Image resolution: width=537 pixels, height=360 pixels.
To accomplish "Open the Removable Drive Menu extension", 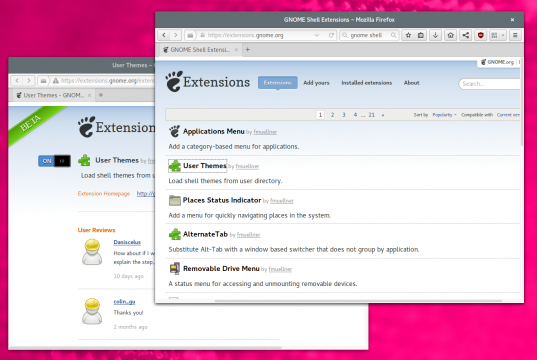I will [x=221, y=269].
